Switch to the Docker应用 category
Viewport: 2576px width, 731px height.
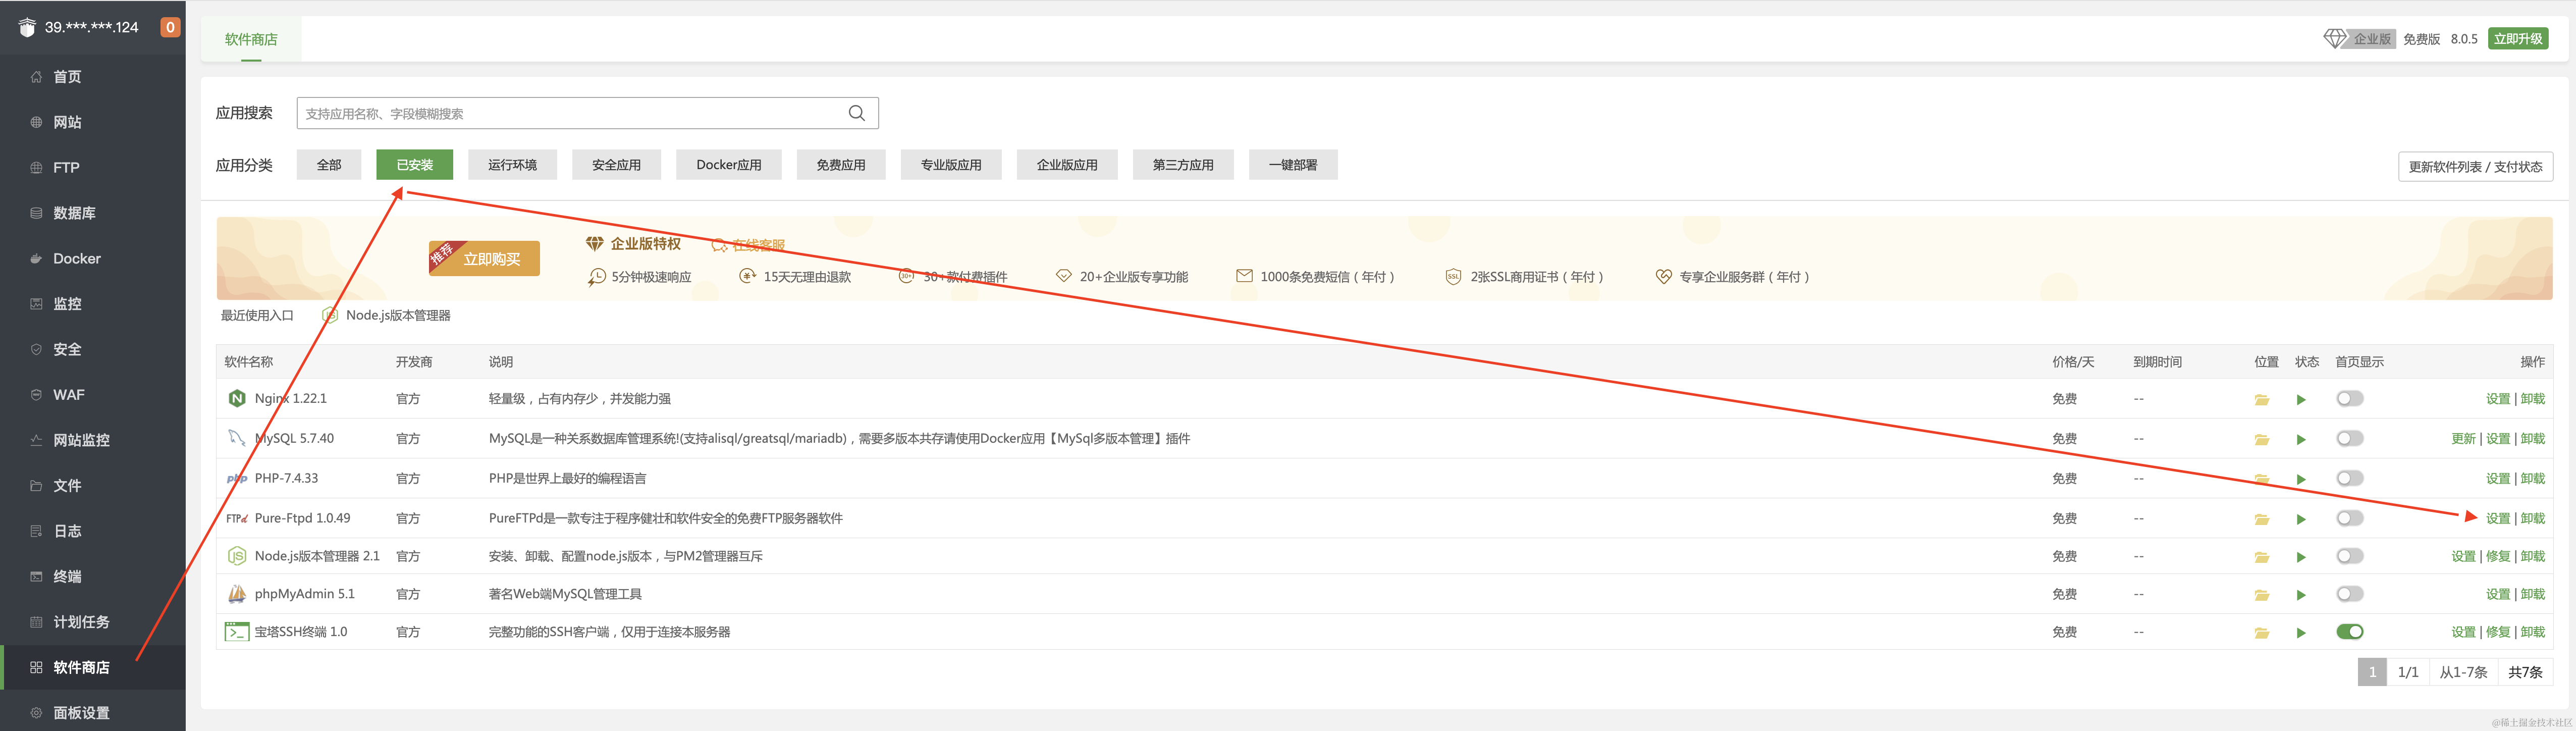(x=728, y=165)
